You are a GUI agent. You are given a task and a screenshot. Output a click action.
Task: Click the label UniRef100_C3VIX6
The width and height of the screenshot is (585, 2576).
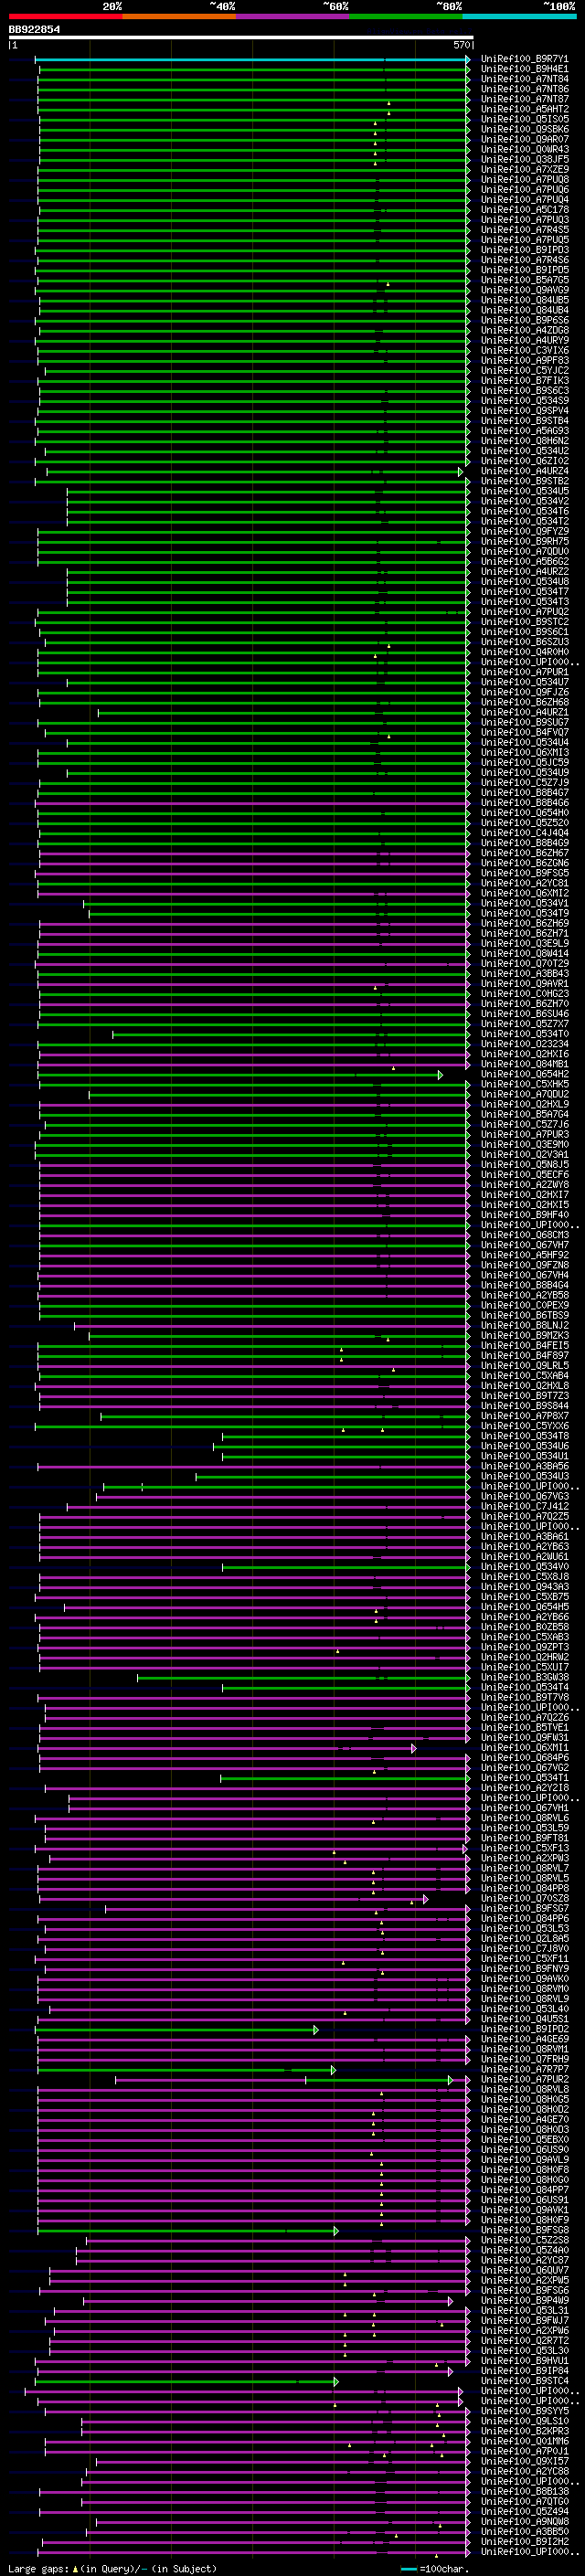tap(524, 351)
